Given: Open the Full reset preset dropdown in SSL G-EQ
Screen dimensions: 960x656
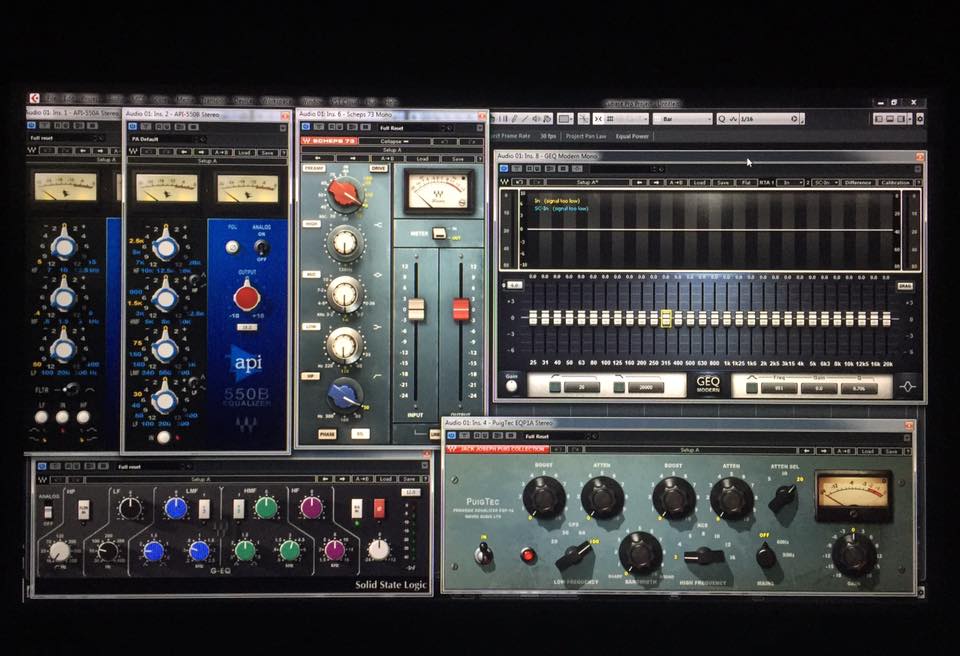Looking at the screenshot, I should click(x=154, y=467).
